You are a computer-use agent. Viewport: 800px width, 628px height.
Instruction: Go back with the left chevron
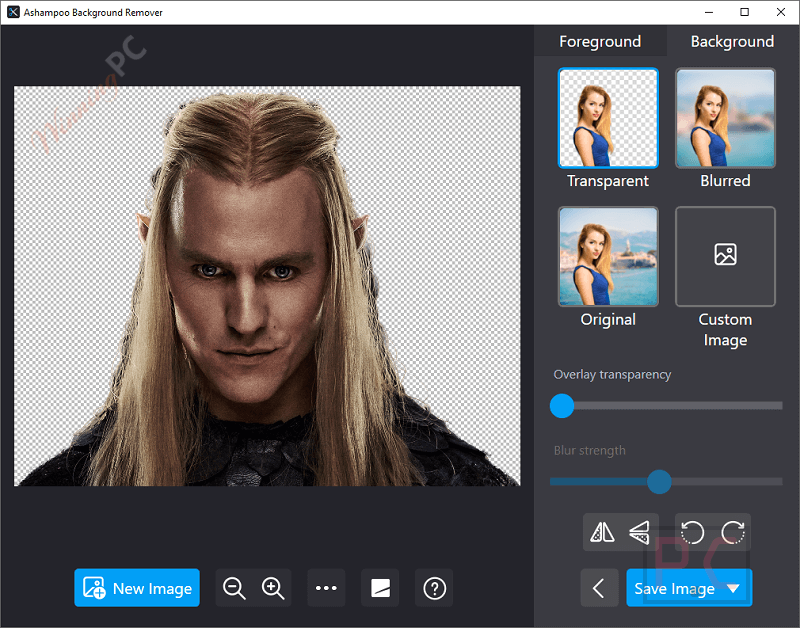coord(599,588)
